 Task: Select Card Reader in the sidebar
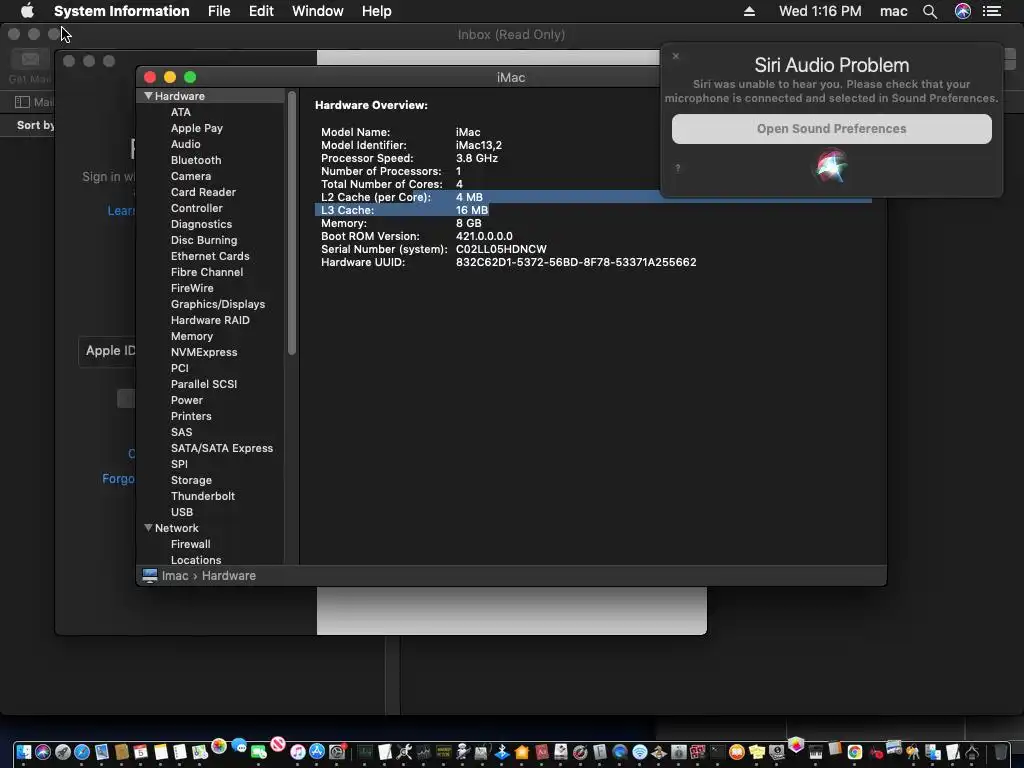pyautogui.click(x=203, y=192)
